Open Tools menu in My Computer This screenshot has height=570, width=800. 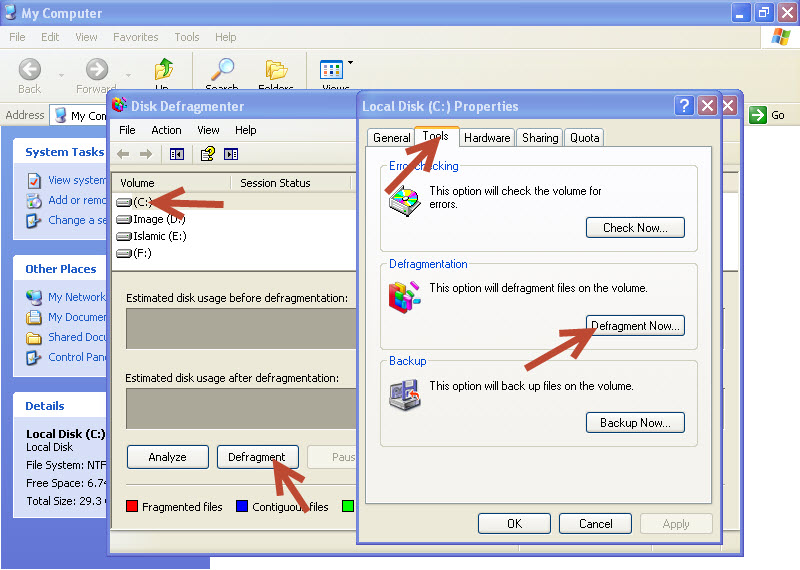(187, 37)
